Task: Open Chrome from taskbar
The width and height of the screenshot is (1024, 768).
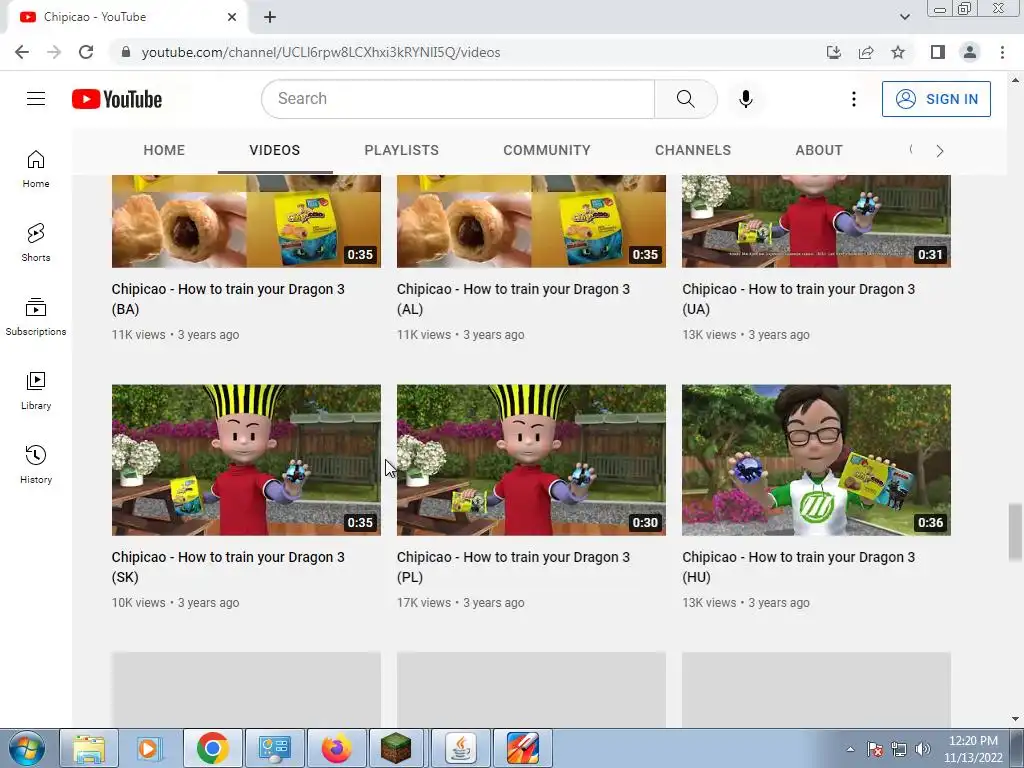Action: pos(213,748)
